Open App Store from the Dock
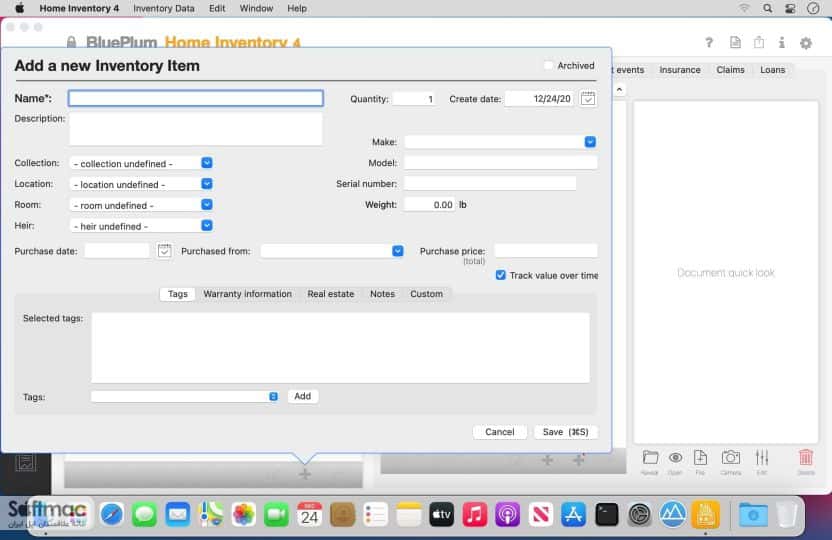Viewport: 832px width, 540px height. [574, 515]
